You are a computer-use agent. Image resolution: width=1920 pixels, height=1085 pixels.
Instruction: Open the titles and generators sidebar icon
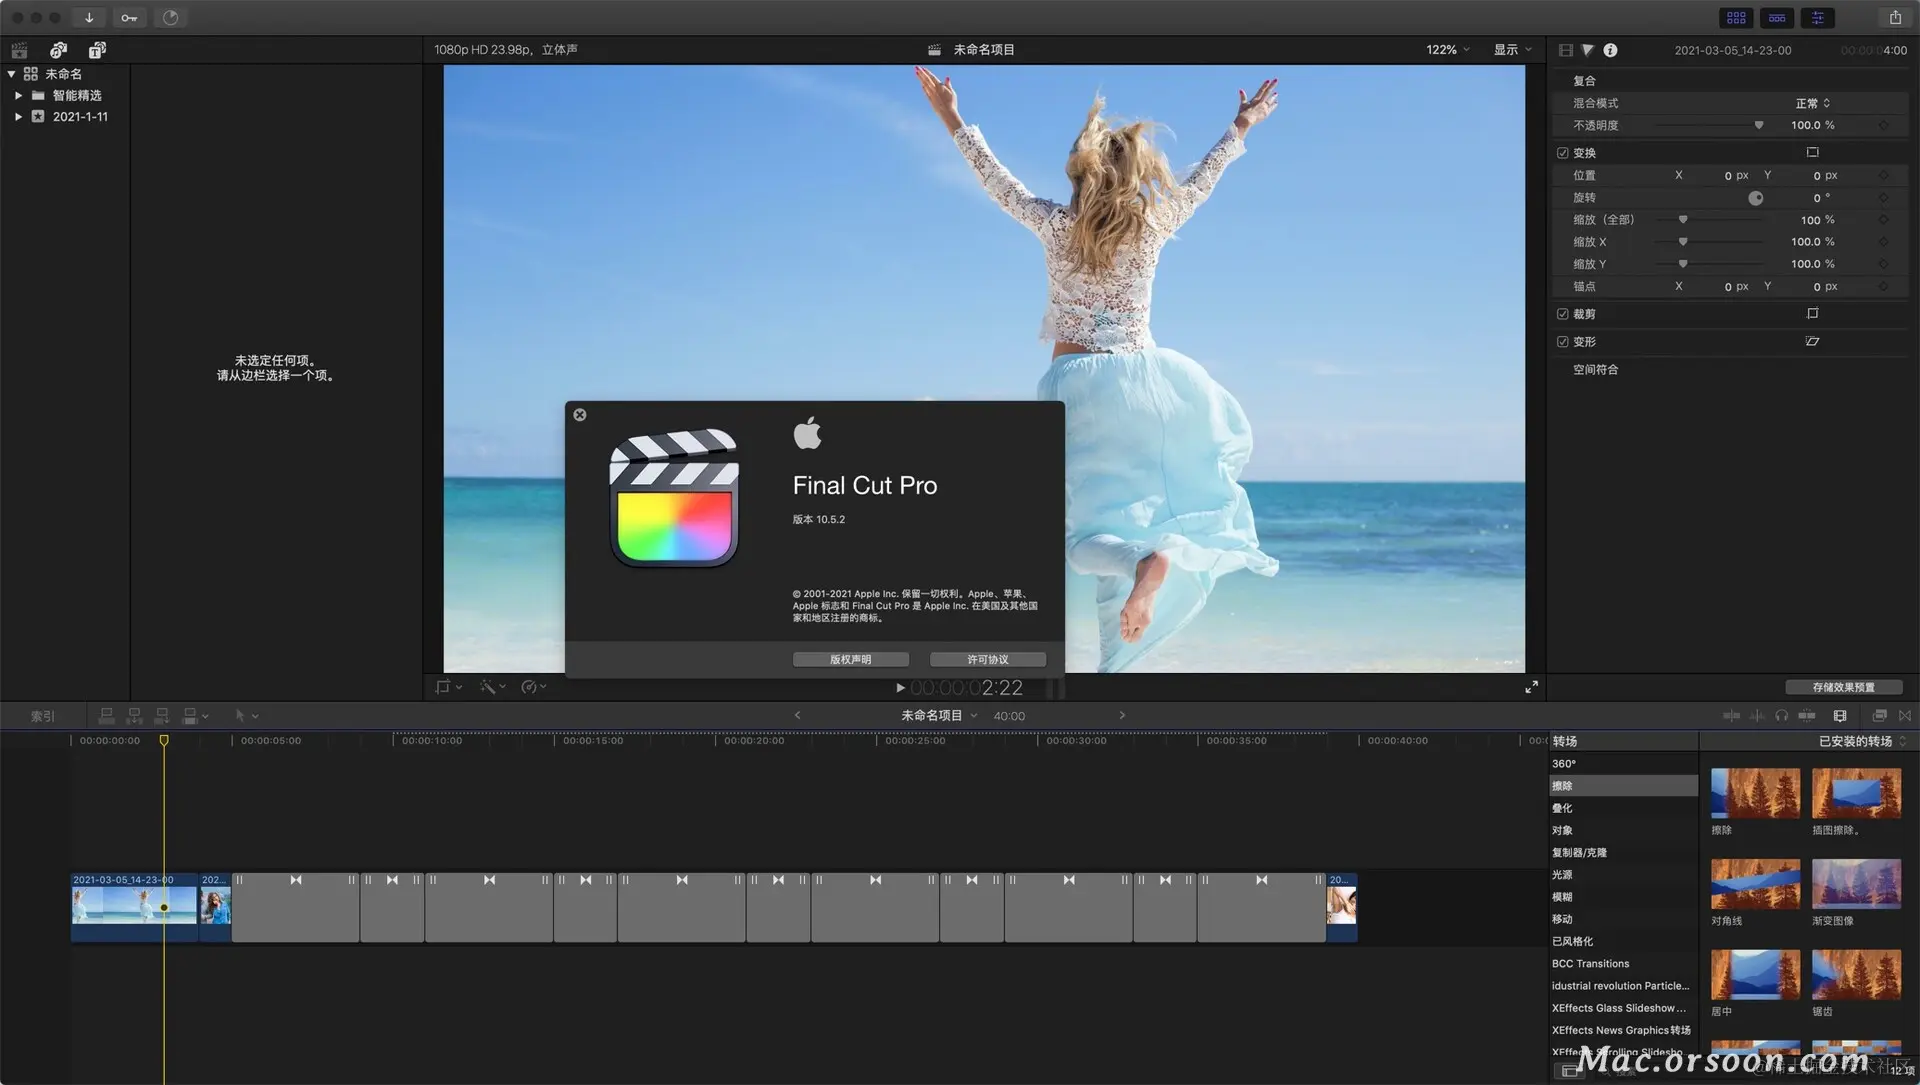(x=97, y=50)
